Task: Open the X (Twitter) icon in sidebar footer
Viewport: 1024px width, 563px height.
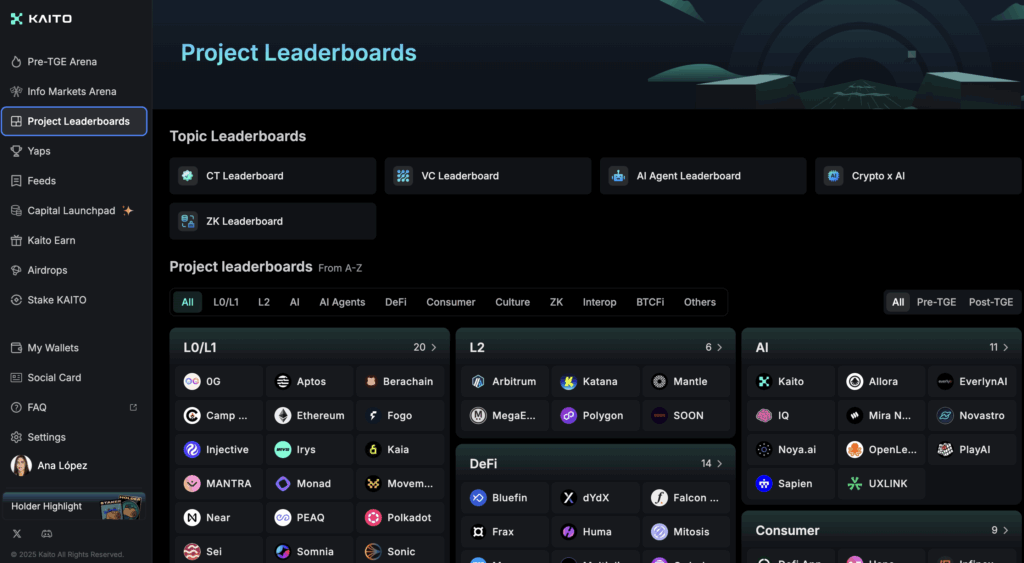Action: point(16,534)
